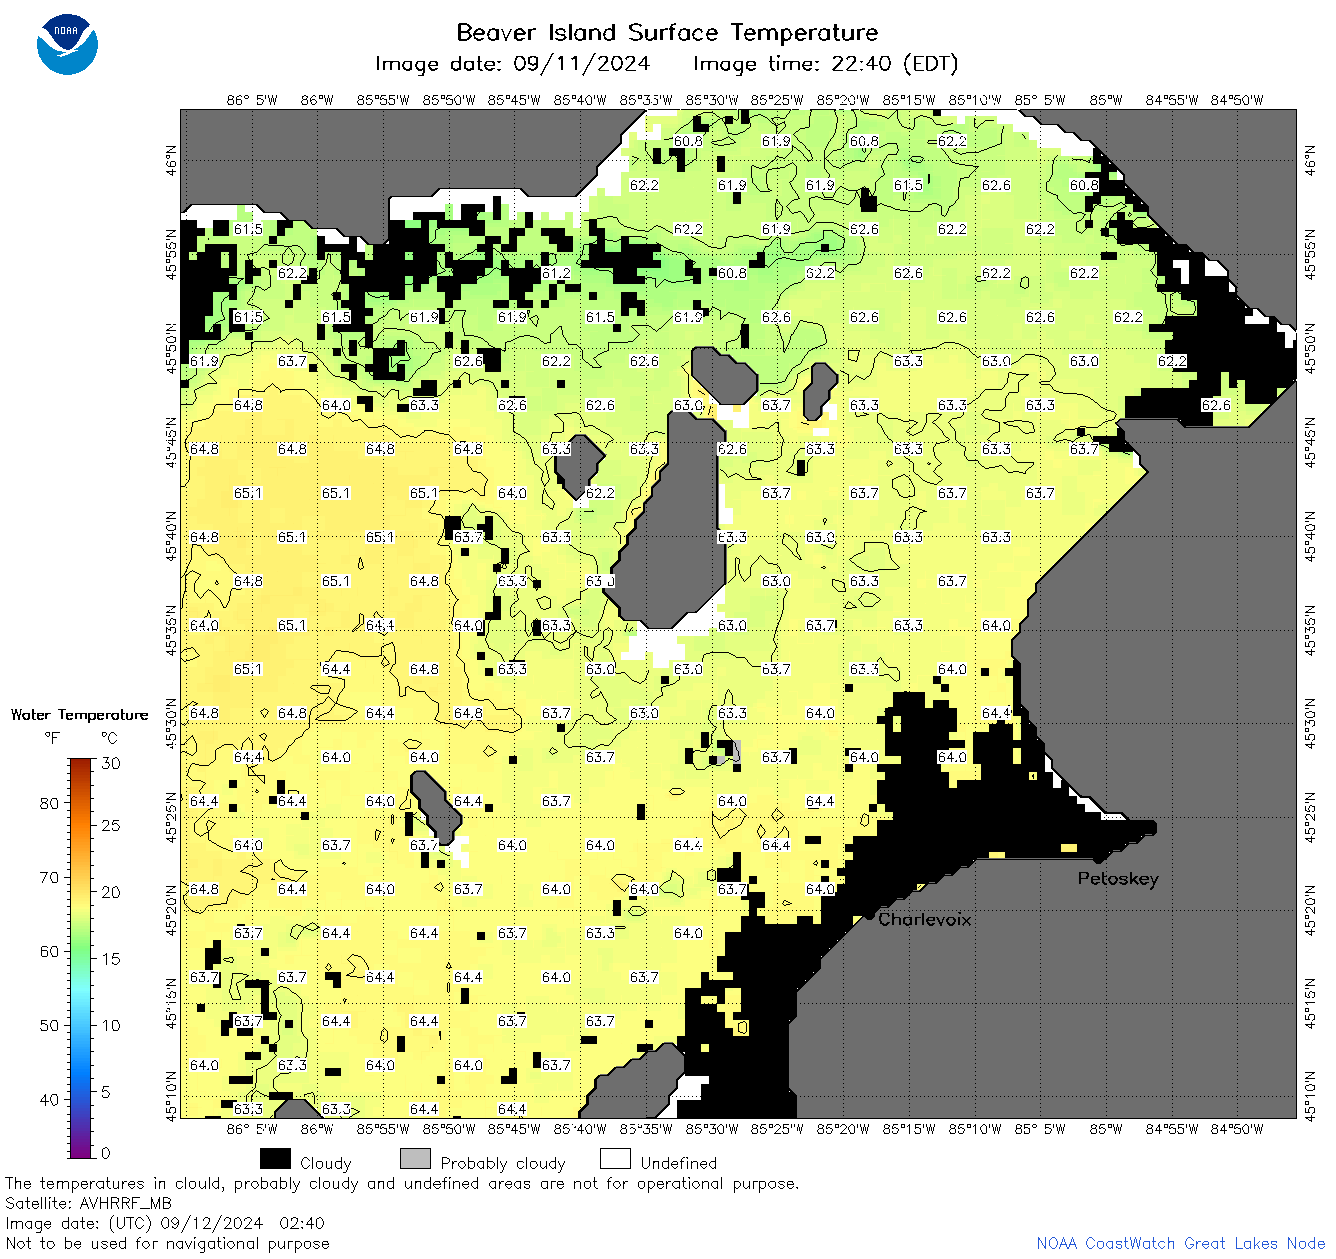Click the 60 Fahrenheit tick label
The image size is (1336, 1259).
point(49,951)
